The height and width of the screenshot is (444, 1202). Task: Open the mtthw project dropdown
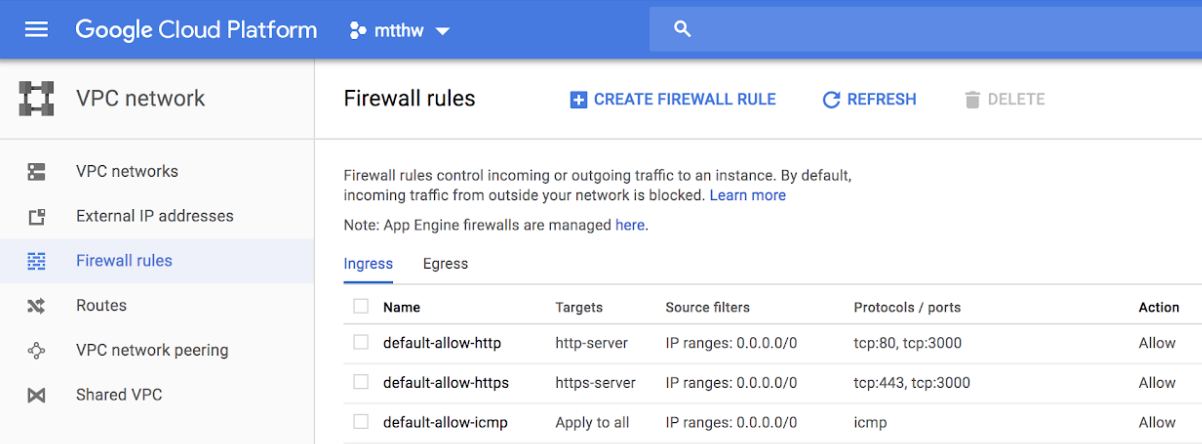[400, 31]
